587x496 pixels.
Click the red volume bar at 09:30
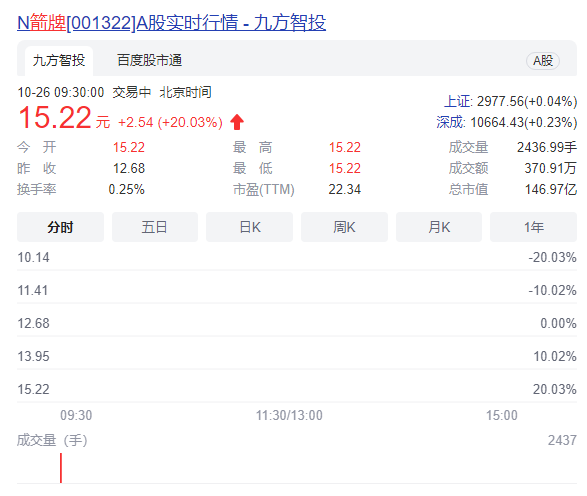click(61, 468)
